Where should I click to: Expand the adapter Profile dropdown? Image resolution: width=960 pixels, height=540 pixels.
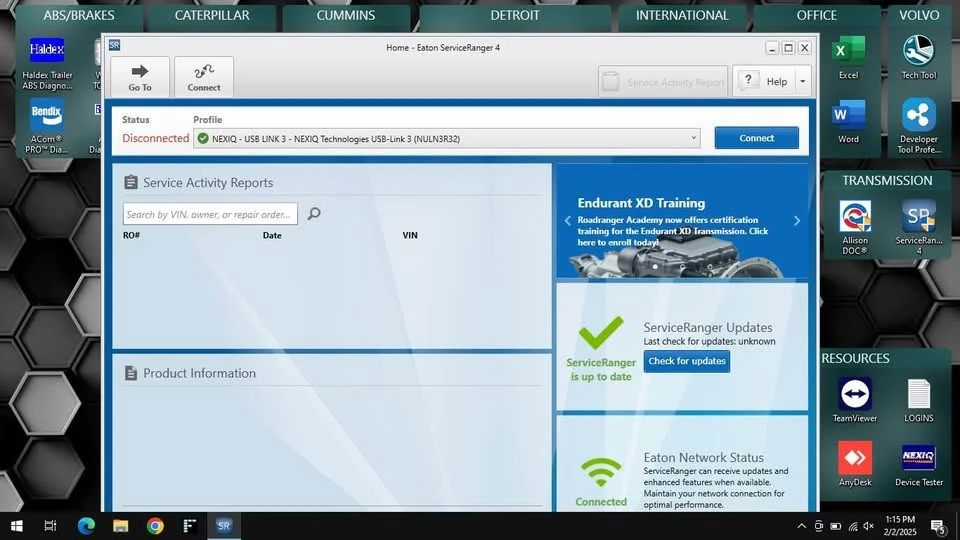(x=693, y=138)
